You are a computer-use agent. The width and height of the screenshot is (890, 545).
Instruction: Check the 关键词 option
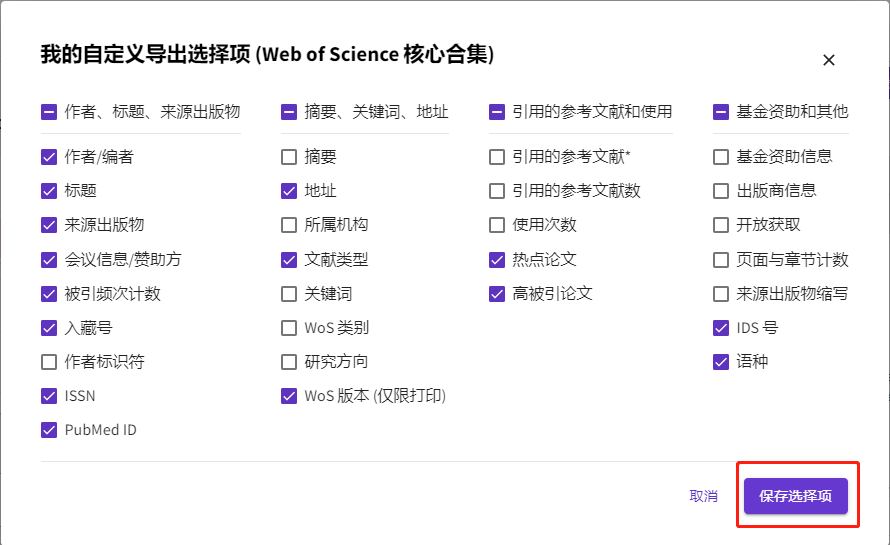point(289,294)
